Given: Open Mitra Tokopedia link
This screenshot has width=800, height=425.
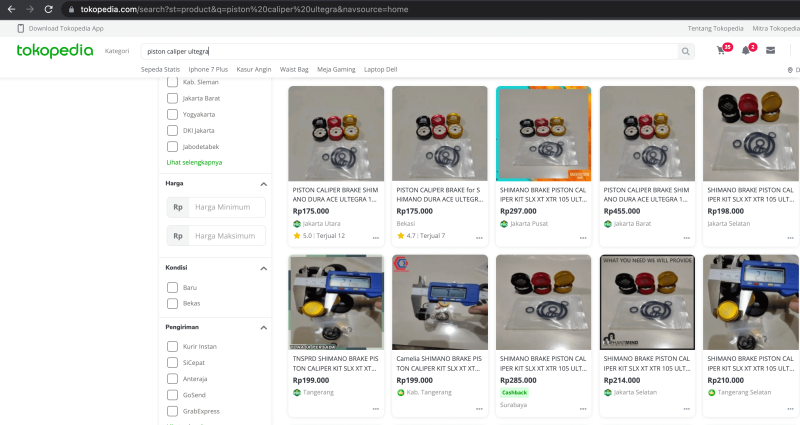Looking at the screenshot, I should tap(776, 29).
